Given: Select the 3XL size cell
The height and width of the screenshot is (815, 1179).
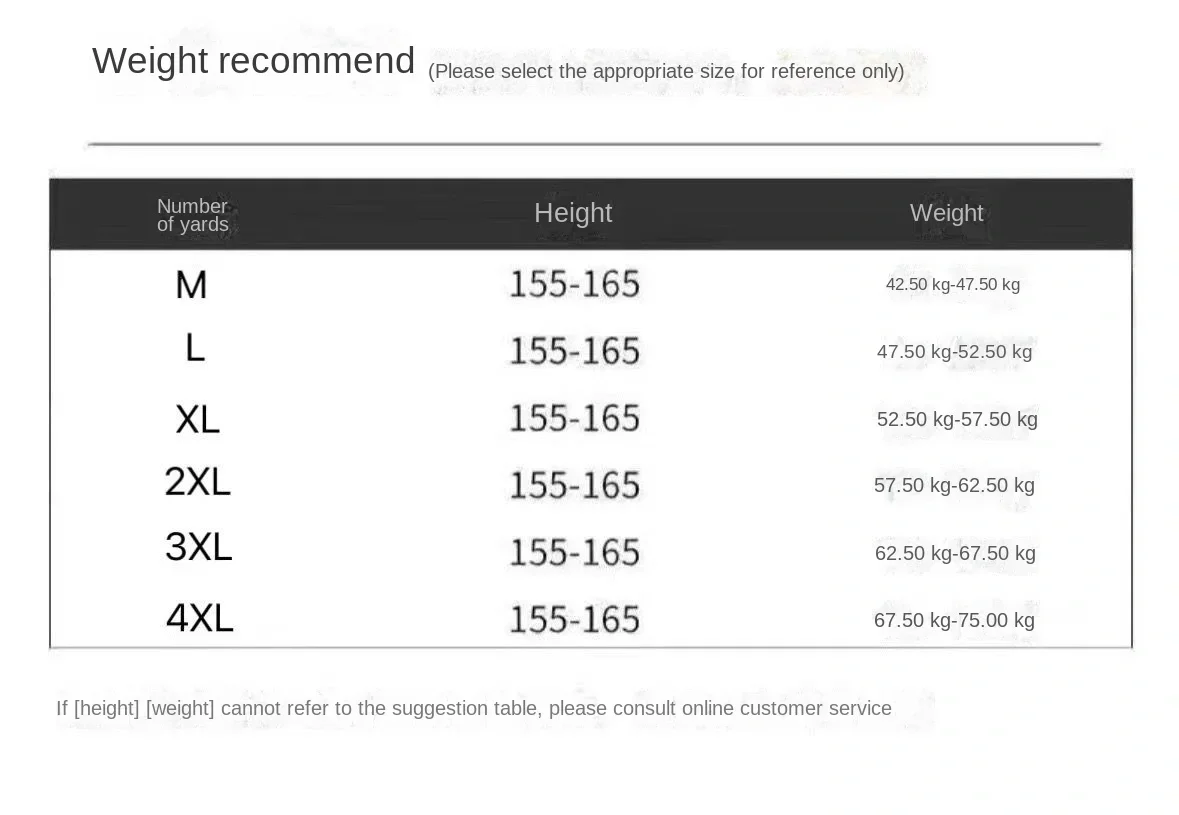Looking at the screenshot, I should coord(199,547).
